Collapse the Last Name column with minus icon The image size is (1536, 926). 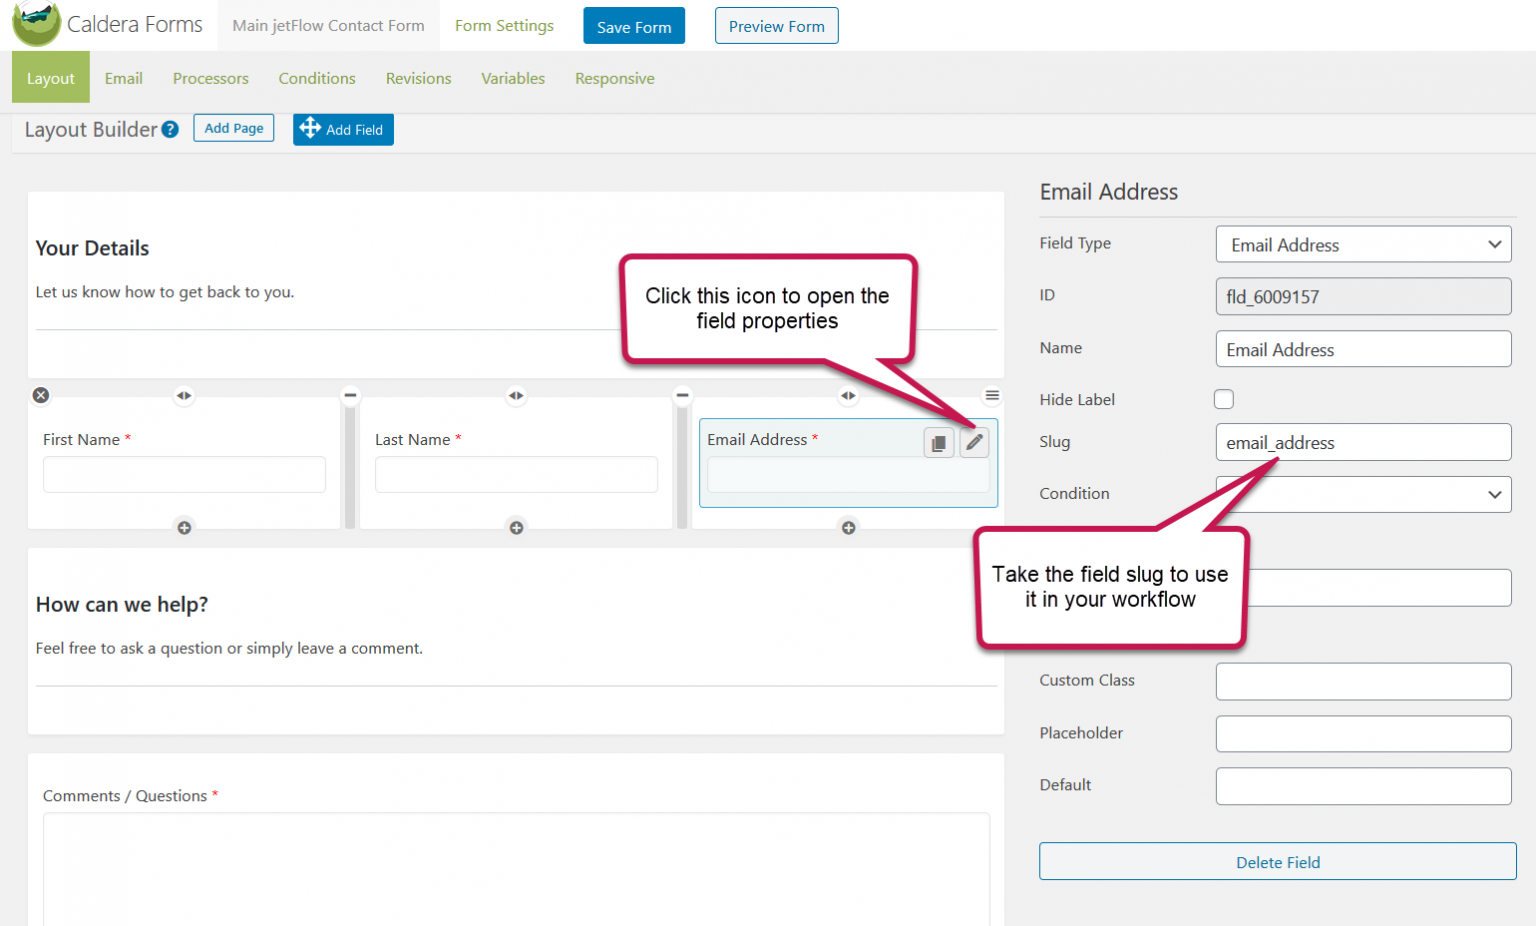[x=350, y=395]
